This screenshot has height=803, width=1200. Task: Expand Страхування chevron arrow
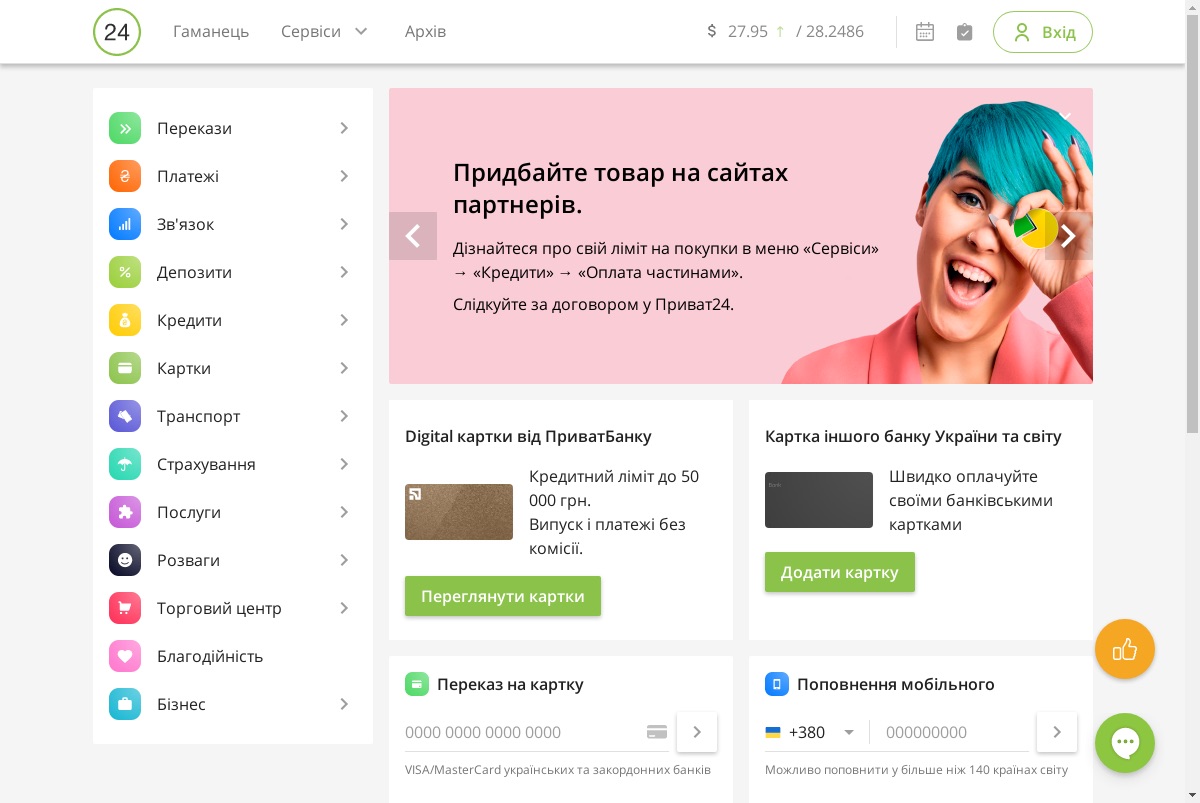pos(344,464)
